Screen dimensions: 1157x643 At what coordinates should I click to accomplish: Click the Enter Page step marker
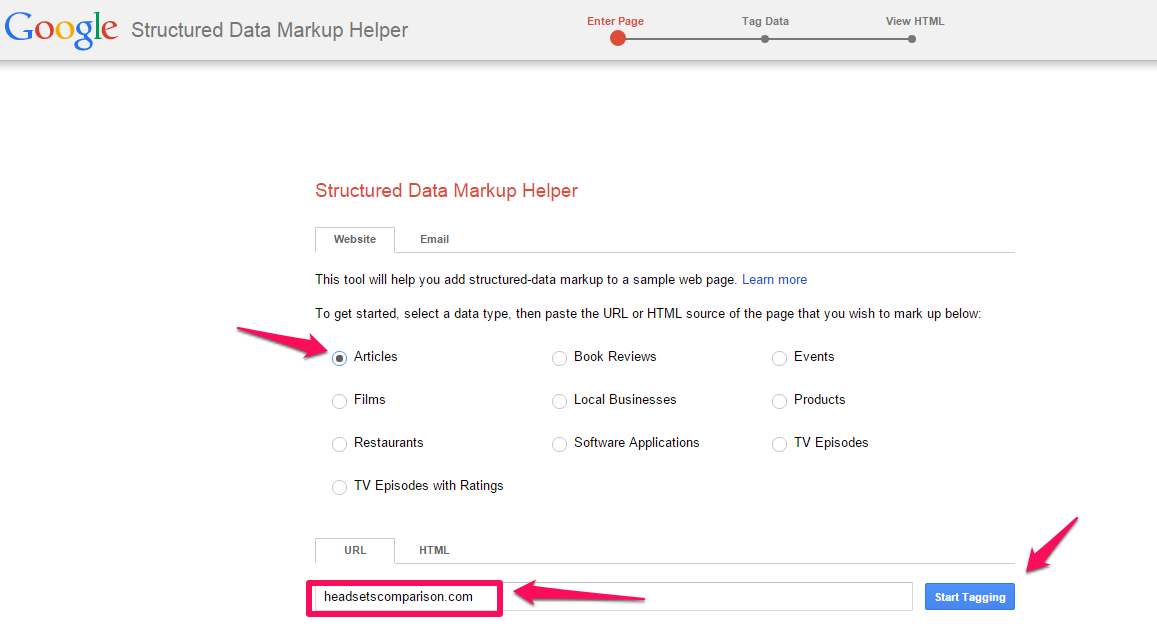(x=618, y=38)
